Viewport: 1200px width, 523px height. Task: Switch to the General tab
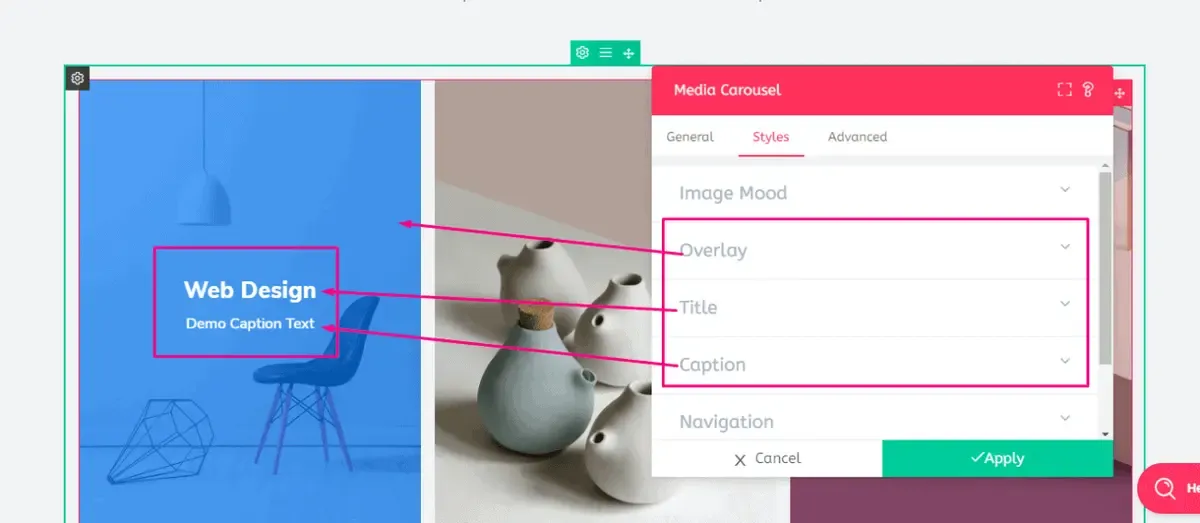pyautogui.click(x=690, y=137)
